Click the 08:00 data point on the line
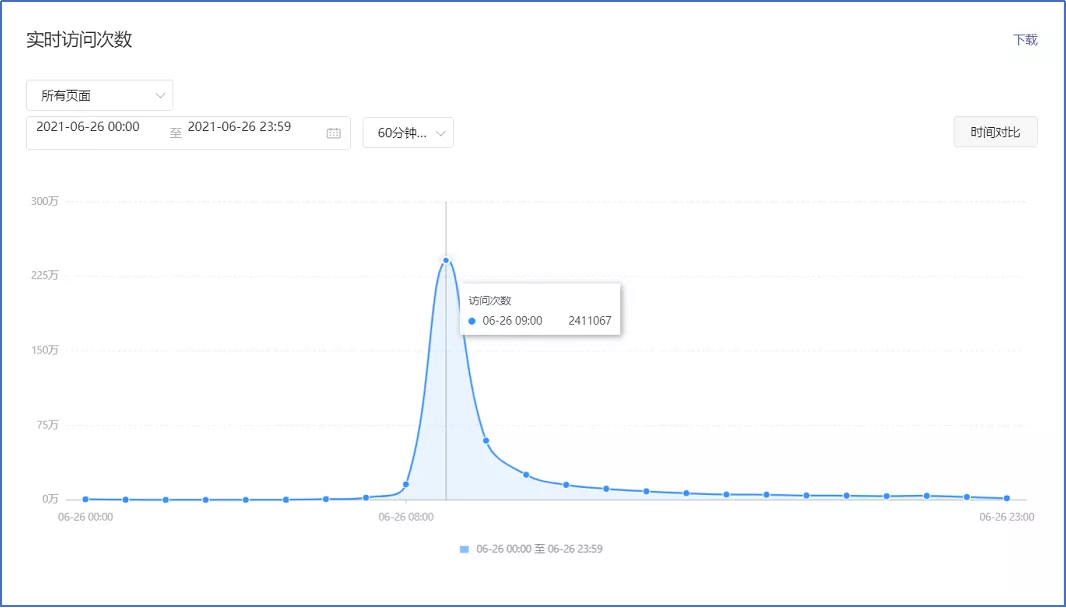 pos(406,484)
